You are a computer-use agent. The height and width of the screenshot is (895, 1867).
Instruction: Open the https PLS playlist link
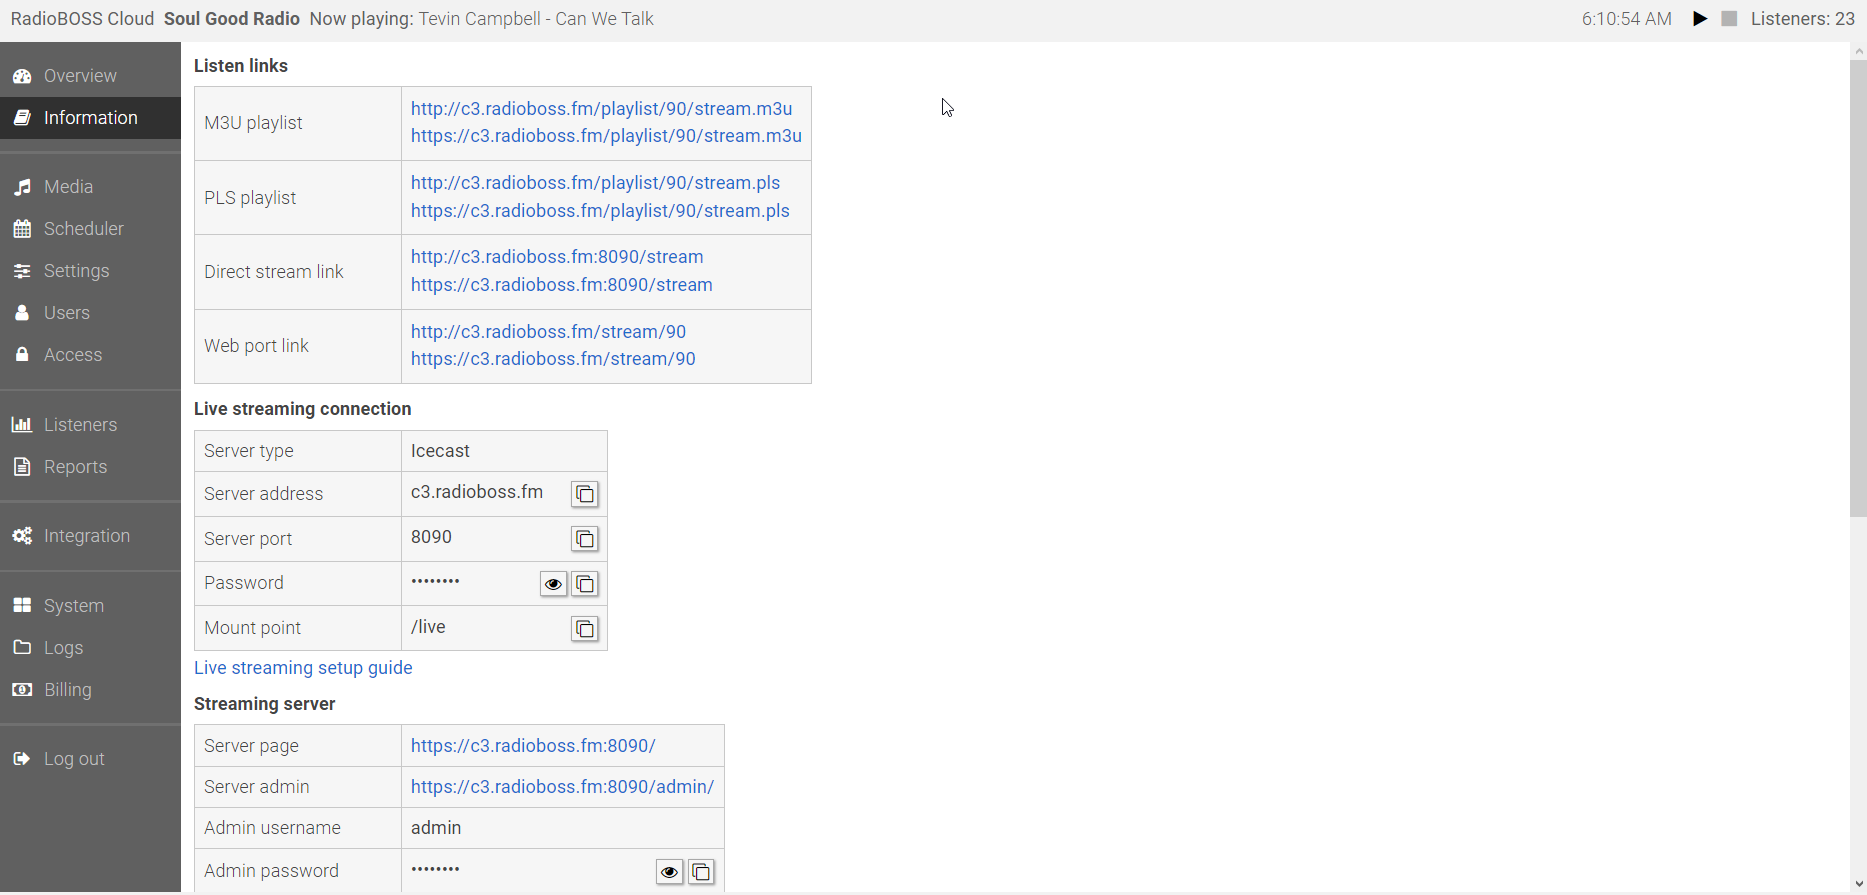point(600,211)
